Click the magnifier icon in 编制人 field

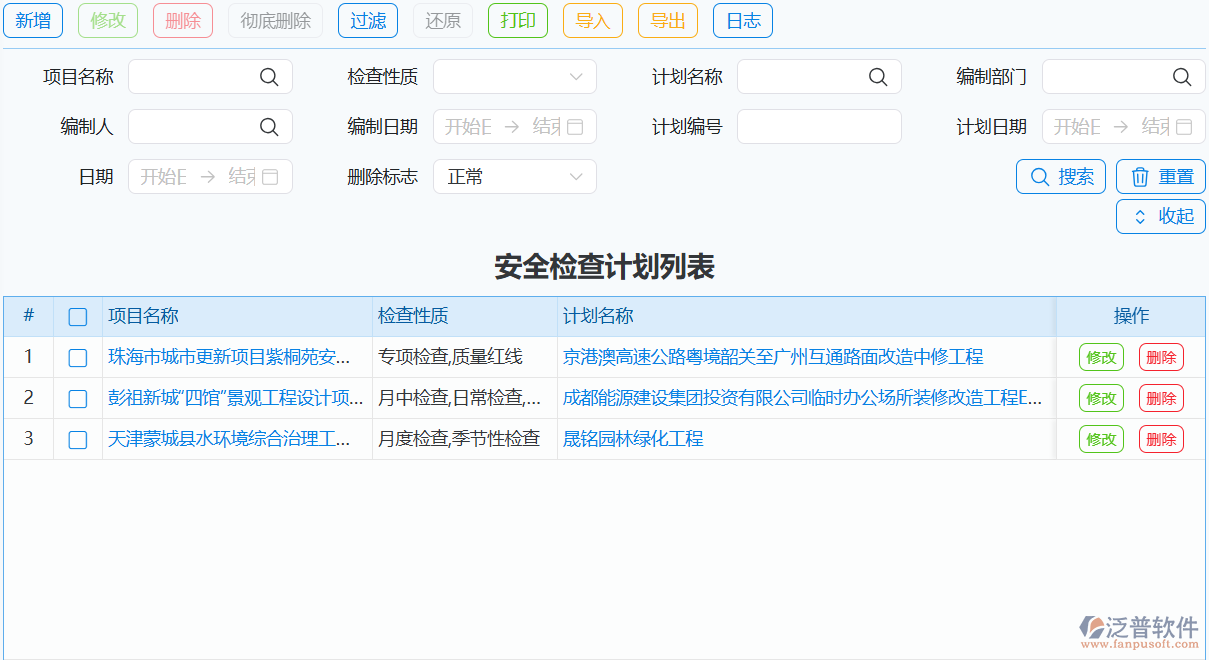tap(269, 126)
